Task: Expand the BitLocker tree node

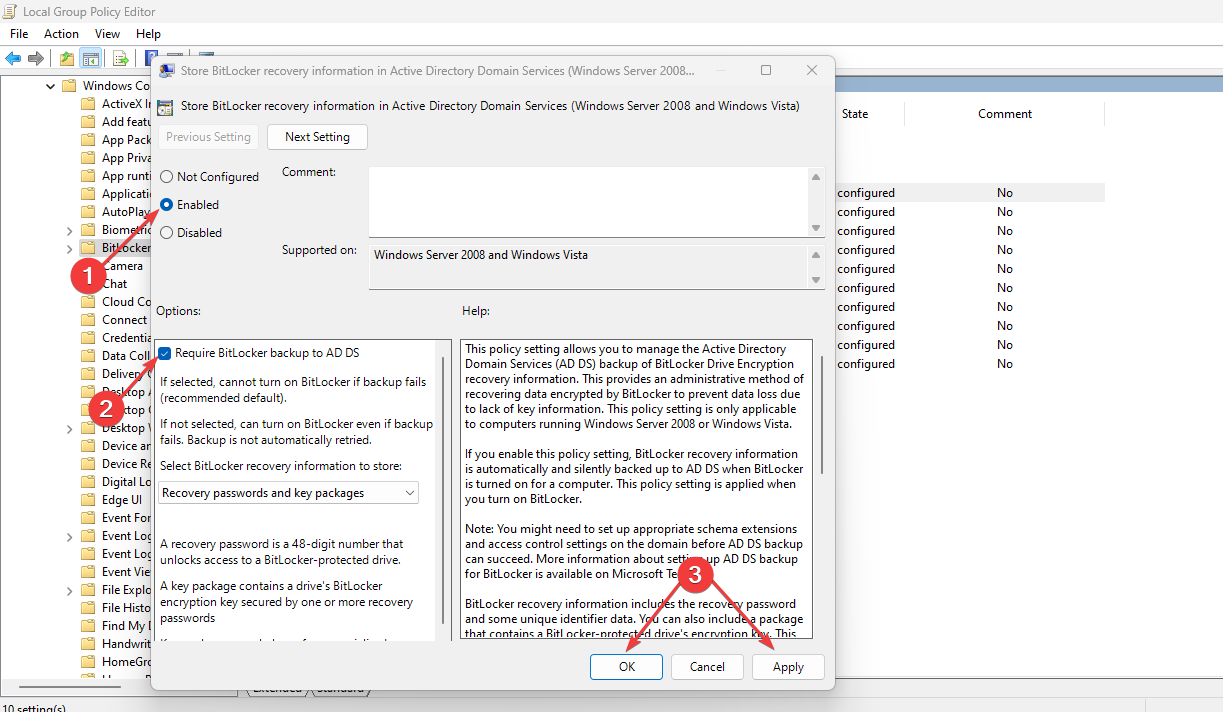Action: coord(69,248)
